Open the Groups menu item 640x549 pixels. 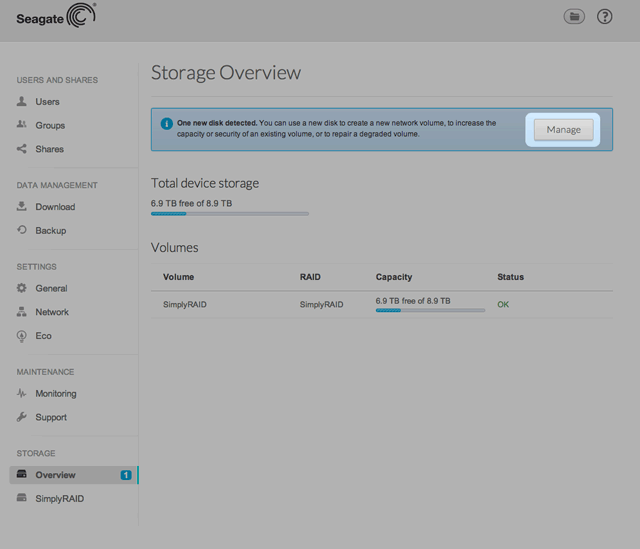(50, 126)
